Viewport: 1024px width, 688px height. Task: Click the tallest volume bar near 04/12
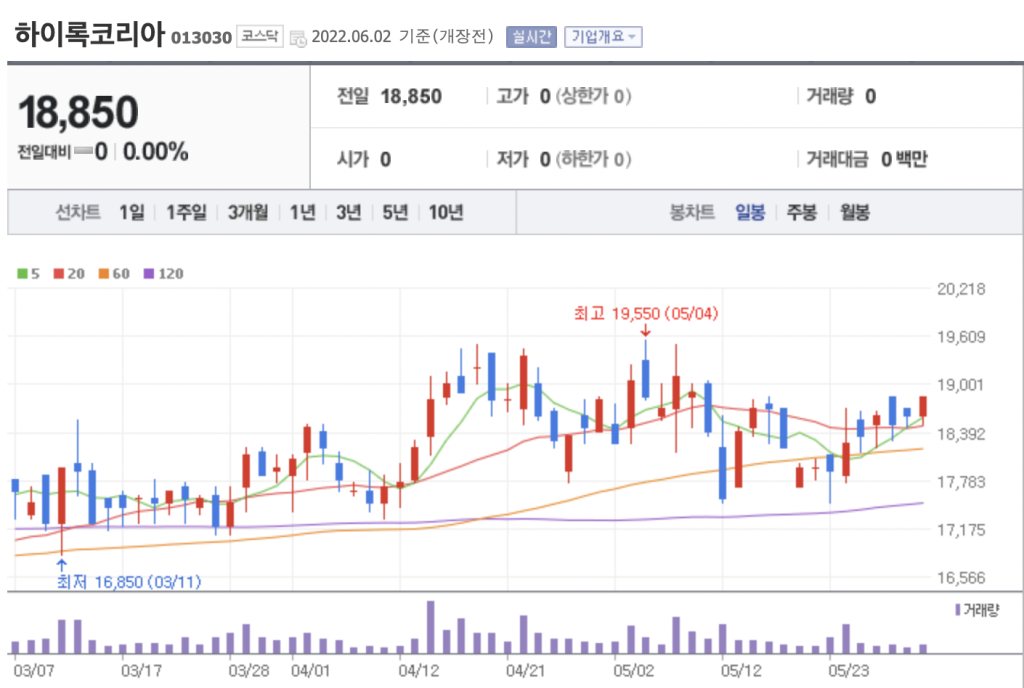(430, 627)
